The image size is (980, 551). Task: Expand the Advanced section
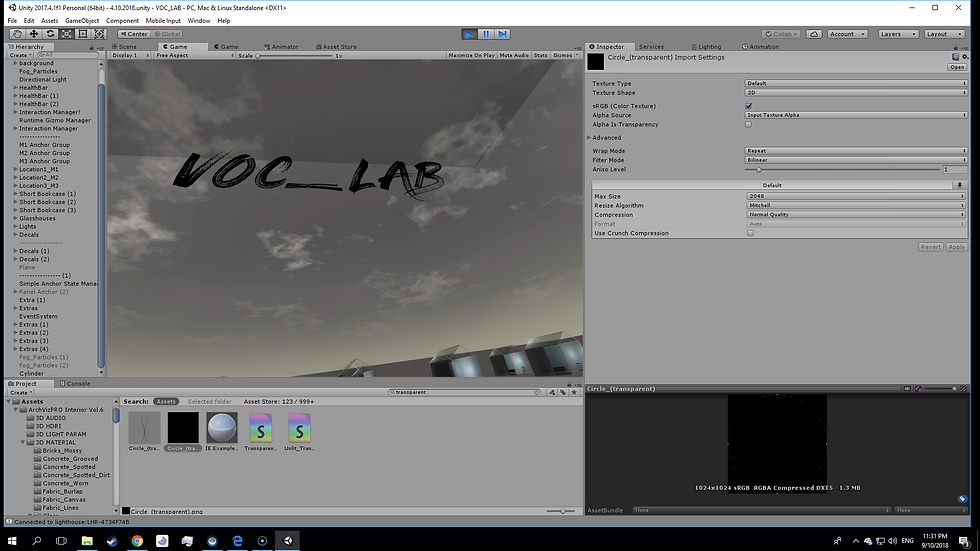click(589, 137)
